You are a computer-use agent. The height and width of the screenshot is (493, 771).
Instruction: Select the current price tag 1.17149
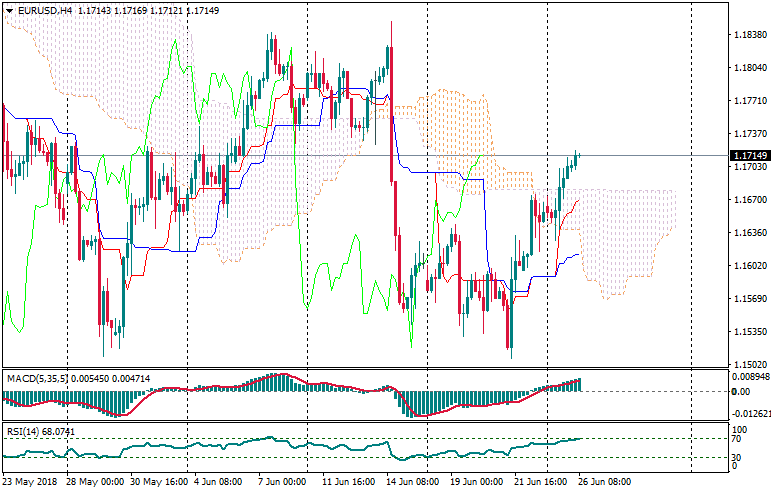(748, 156)
